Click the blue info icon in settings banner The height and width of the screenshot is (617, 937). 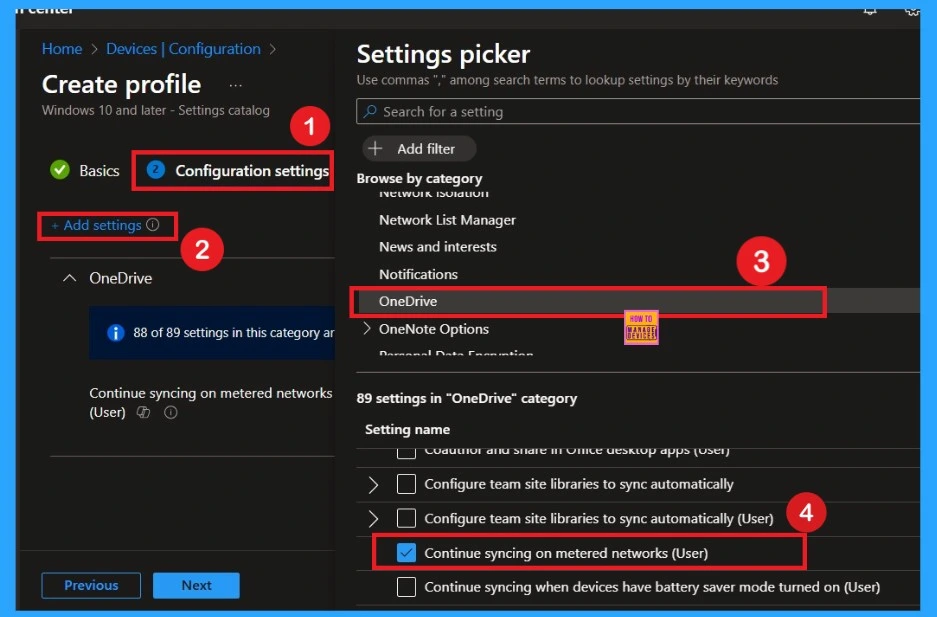115,333
